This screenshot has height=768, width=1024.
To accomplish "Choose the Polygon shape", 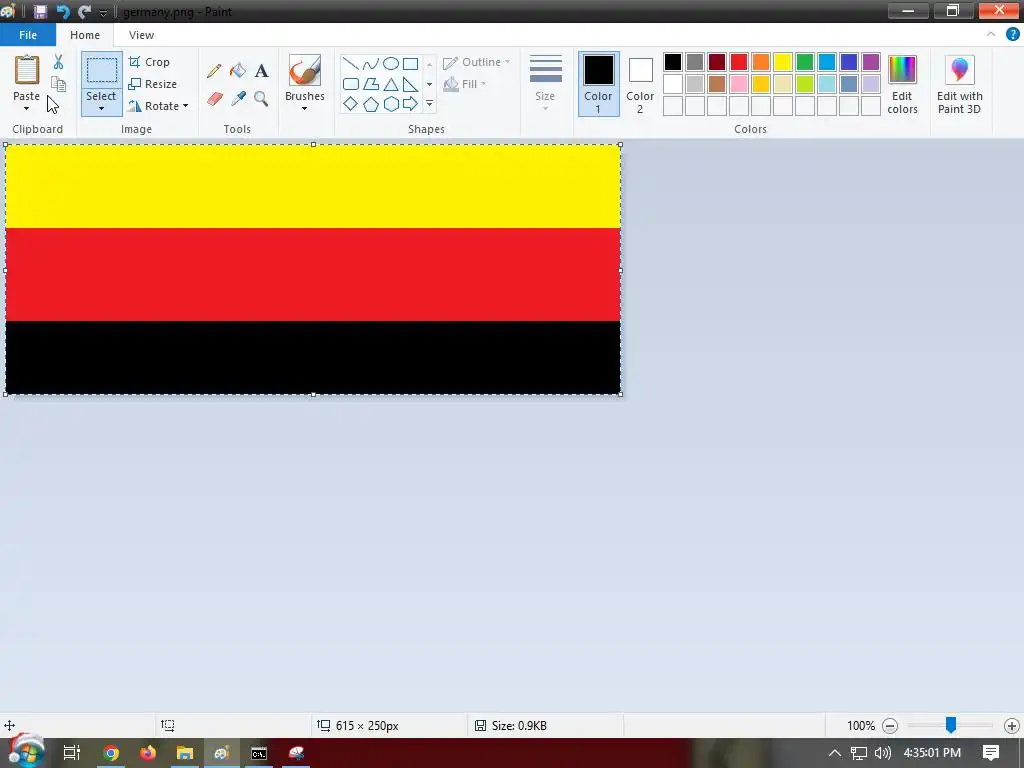I will click(x=371, y=84).
